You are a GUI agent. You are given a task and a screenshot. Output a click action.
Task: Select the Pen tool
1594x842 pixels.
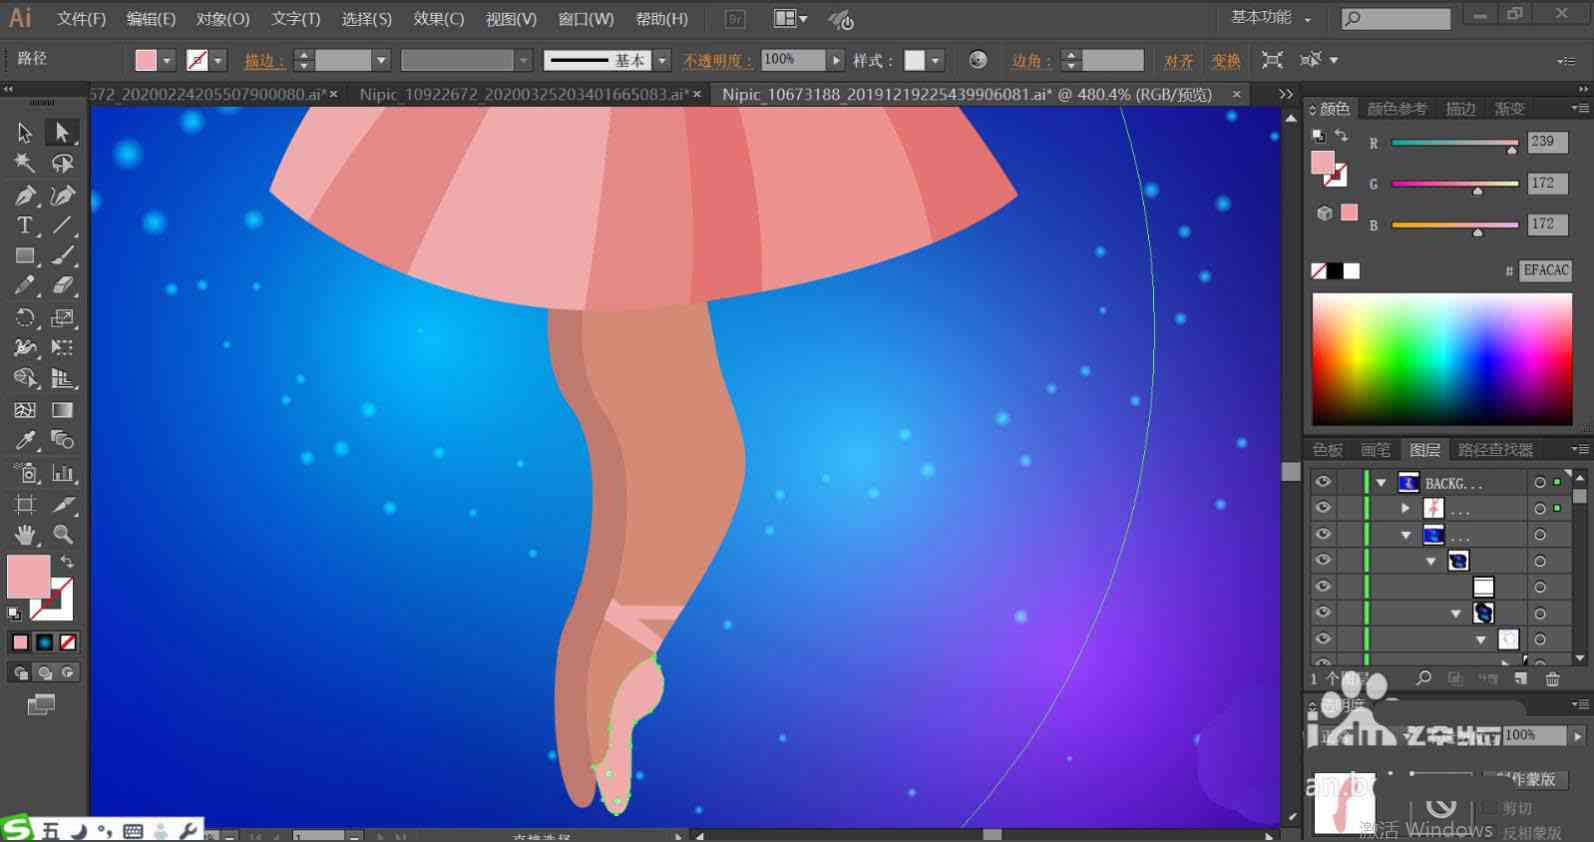[25, 195]
